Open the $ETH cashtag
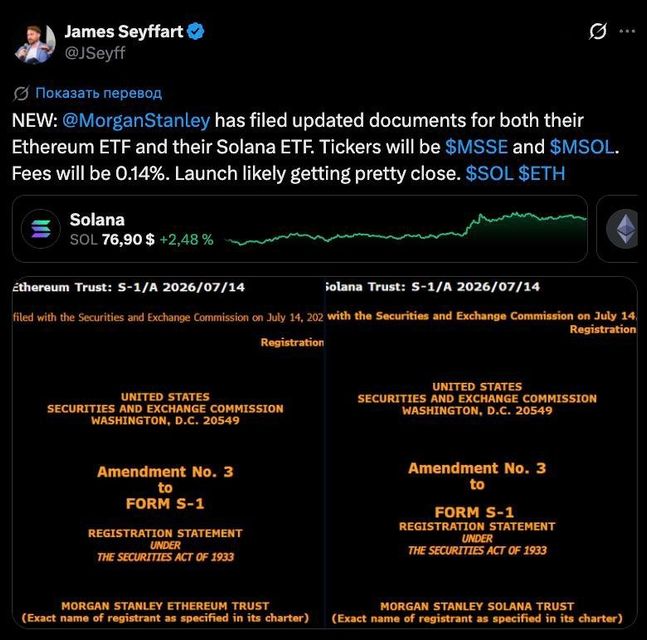The width and height of the screenshot is (647, 640). (x=541, y=173)
